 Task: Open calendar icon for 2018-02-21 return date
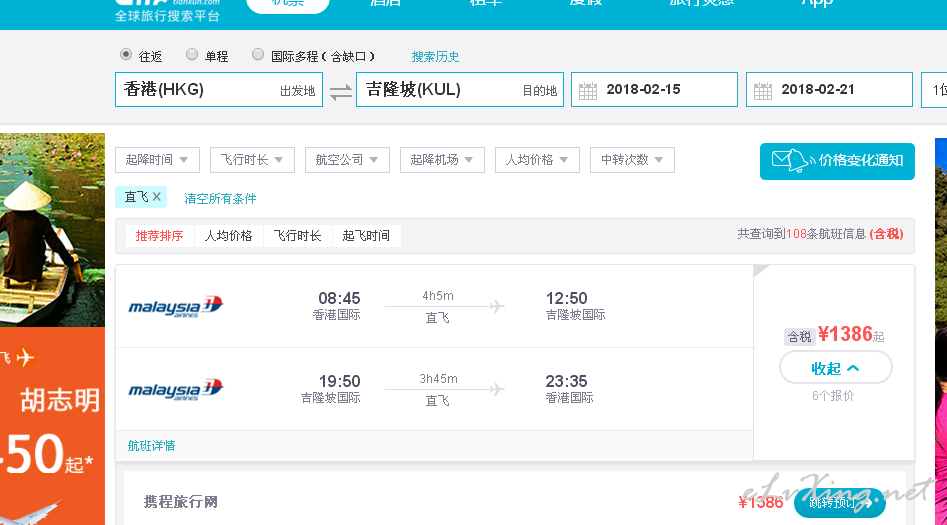tap(763, 91)
